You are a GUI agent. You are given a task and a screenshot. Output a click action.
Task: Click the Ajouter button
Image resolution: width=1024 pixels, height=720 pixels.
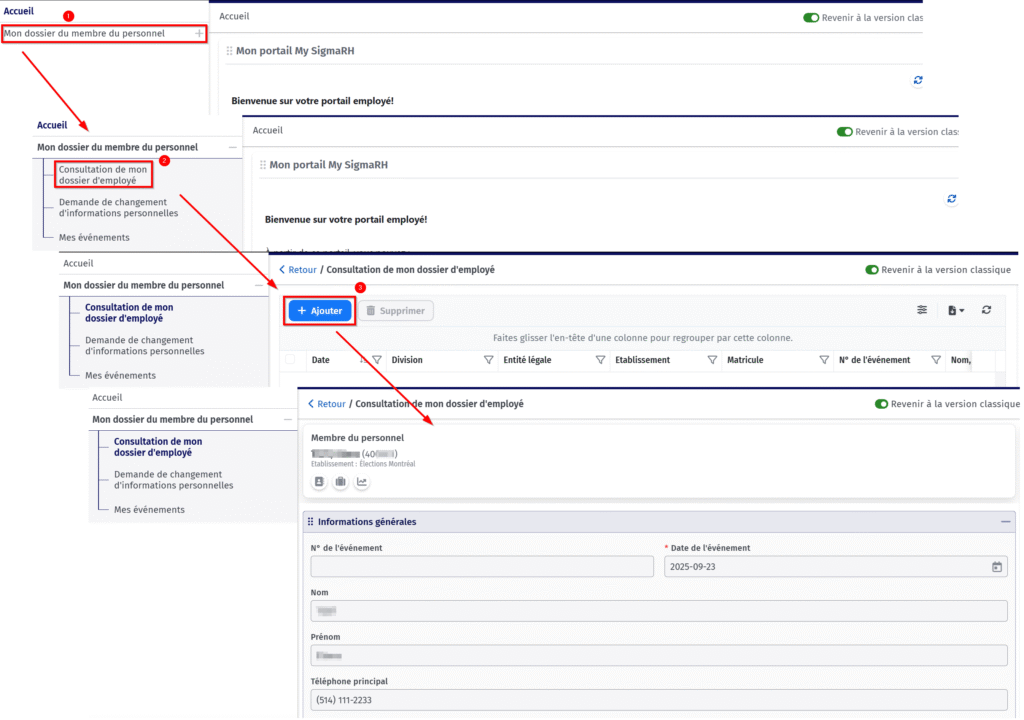(320, 311)
